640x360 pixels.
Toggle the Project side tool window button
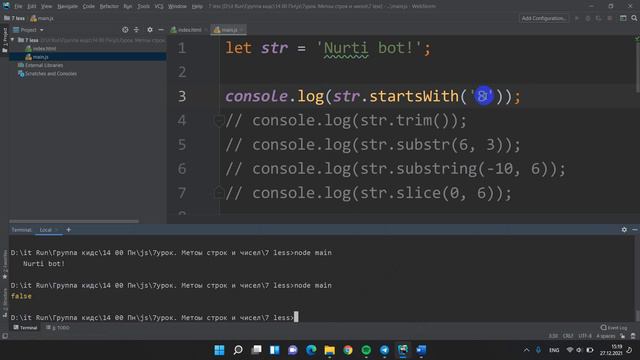click(4, 40)
